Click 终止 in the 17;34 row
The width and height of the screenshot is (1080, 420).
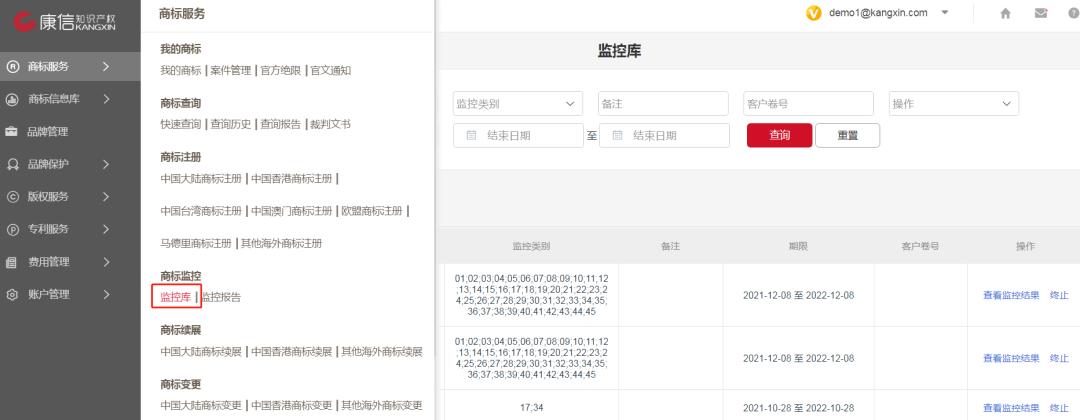pos(1059,408)
